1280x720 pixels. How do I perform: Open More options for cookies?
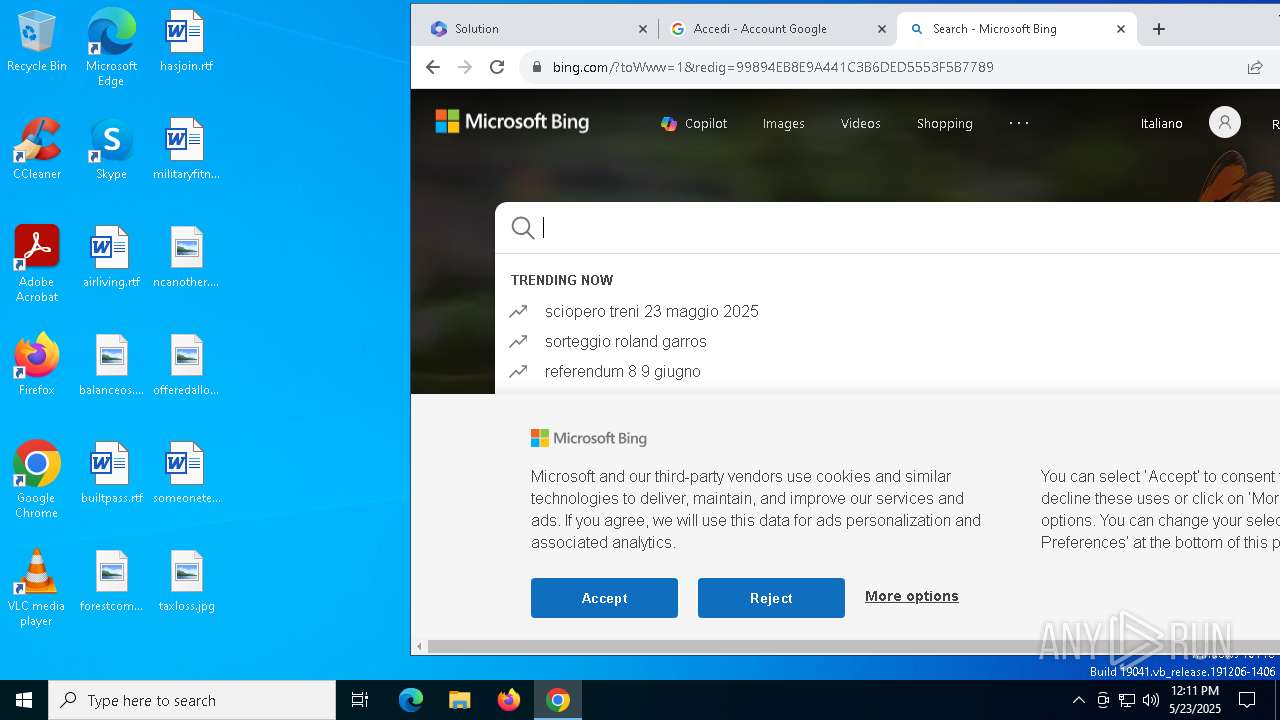(912, 596)
